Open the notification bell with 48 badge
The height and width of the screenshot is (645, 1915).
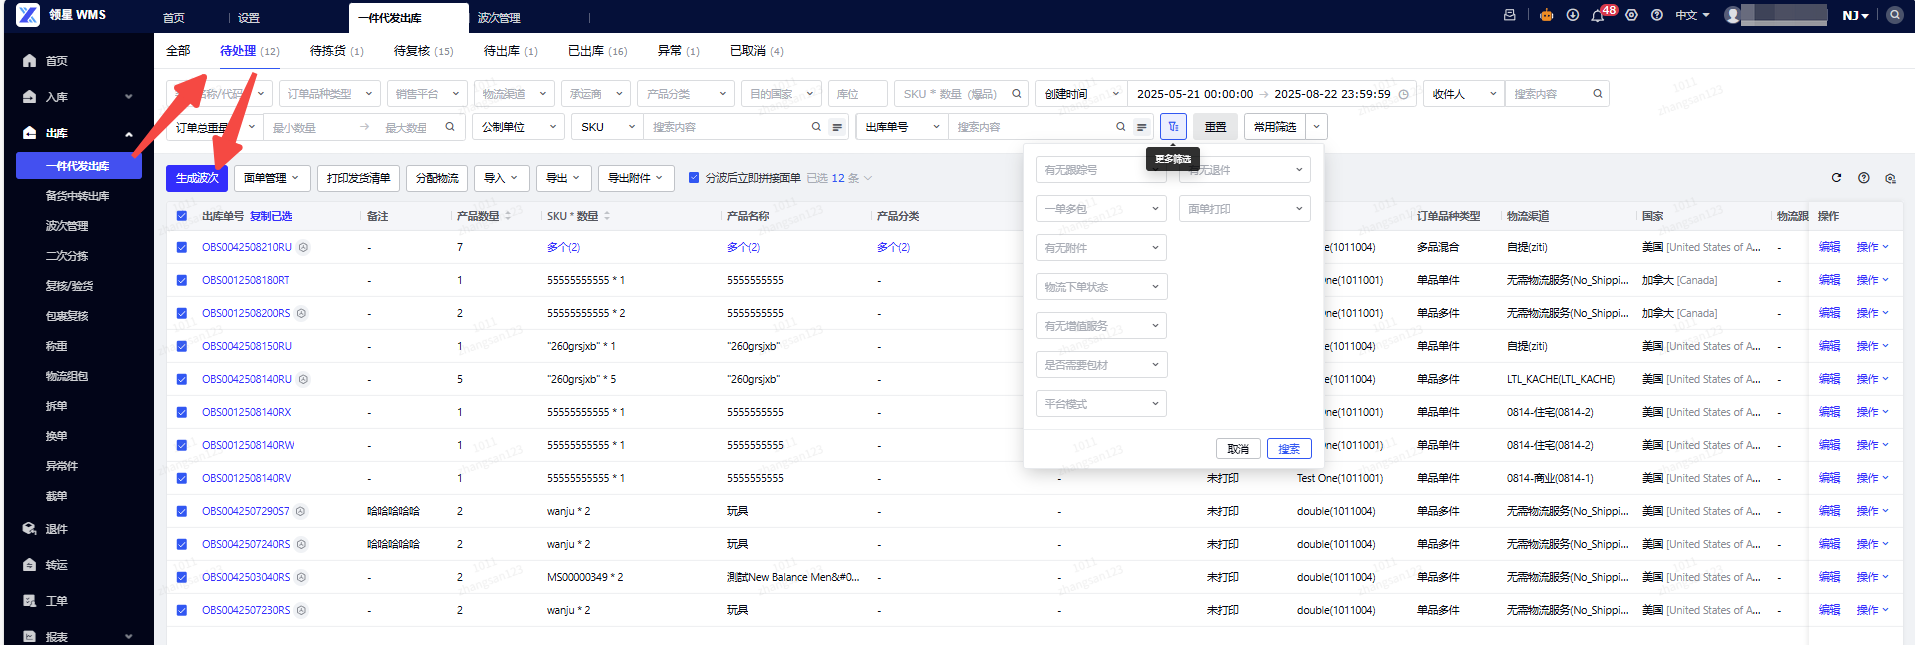1597,16
